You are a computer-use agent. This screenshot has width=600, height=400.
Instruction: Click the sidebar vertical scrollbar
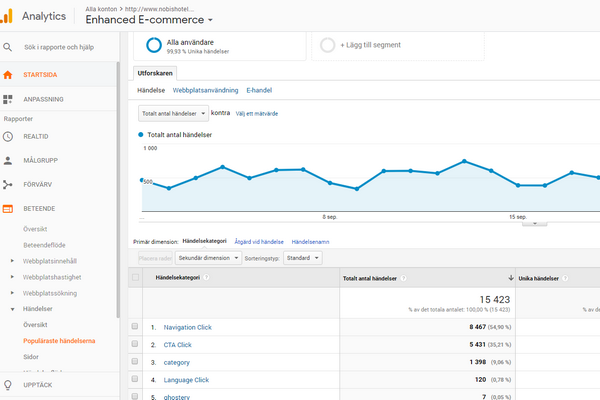pos(118,189)
